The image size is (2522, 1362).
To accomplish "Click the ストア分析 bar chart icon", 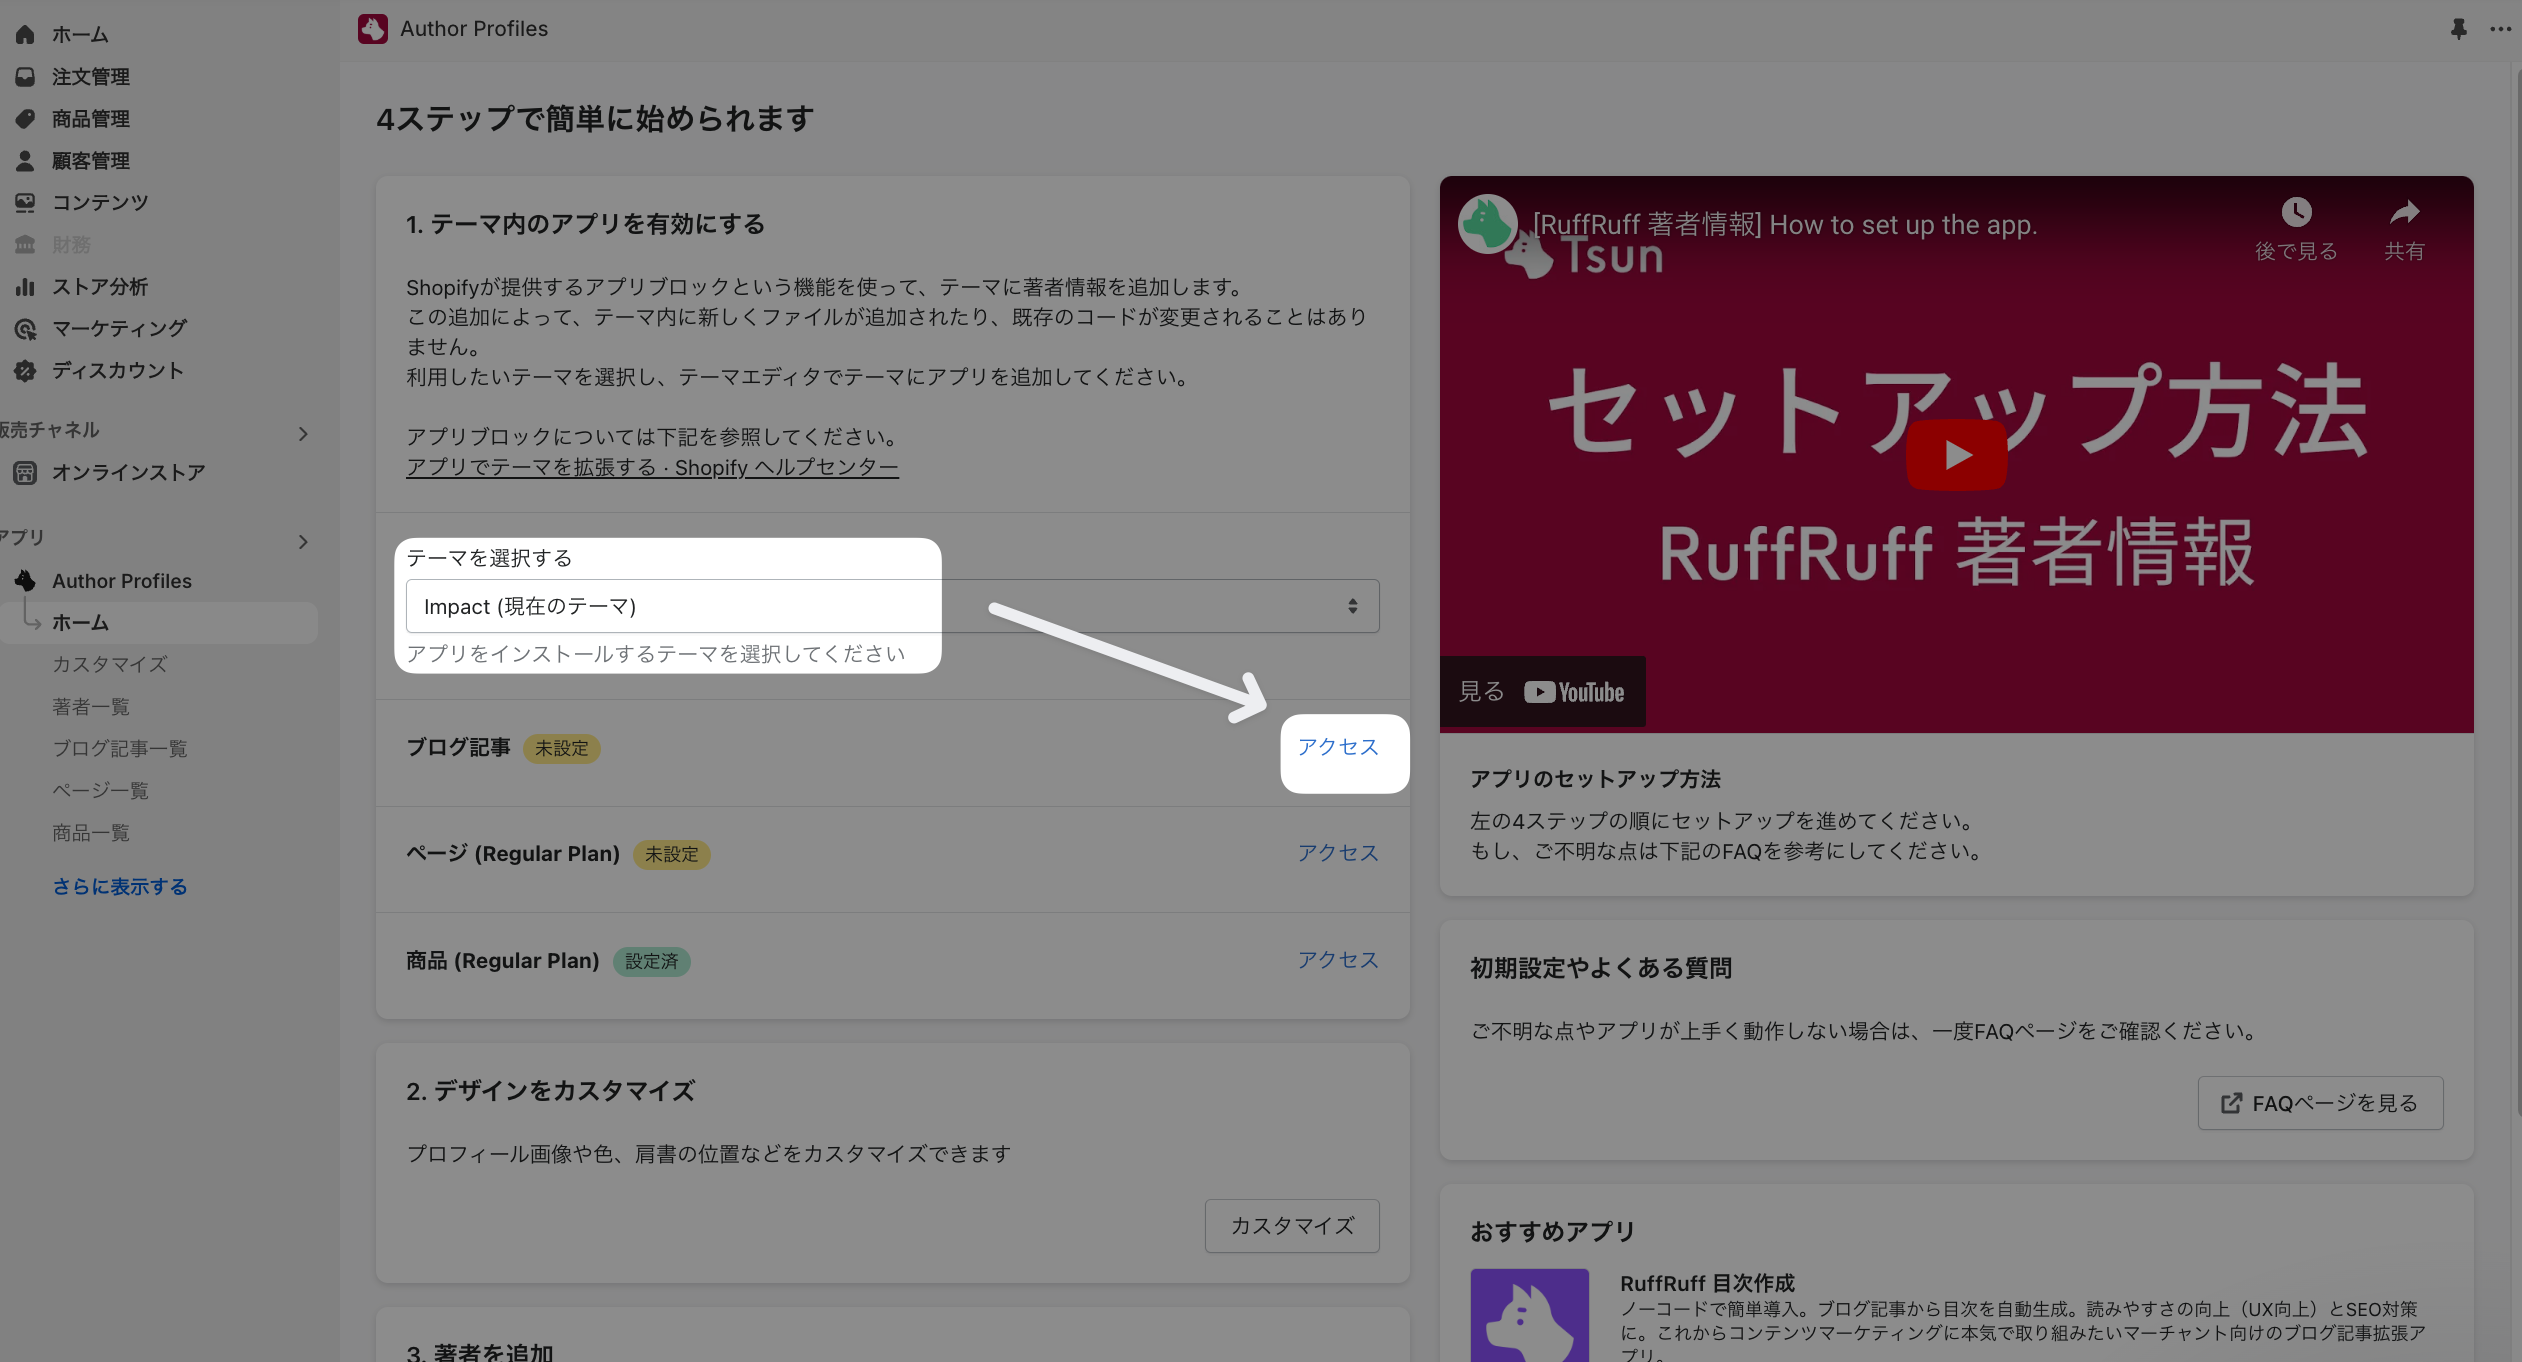I will [25, 287].
